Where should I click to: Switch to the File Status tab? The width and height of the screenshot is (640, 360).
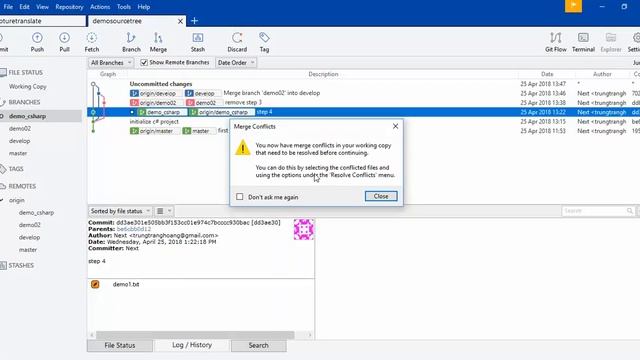[x=120, y=345]
